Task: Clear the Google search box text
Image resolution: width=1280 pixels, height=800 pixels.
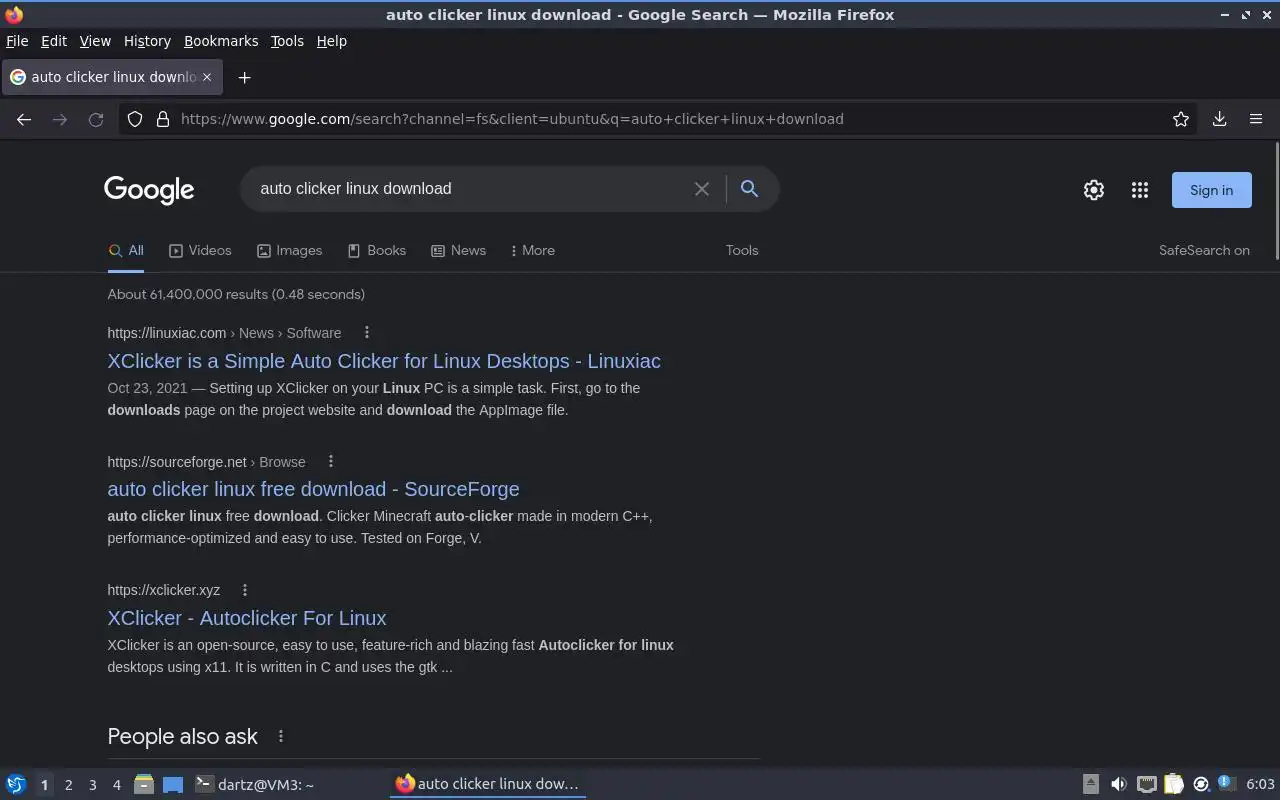Action: (702, 189)
